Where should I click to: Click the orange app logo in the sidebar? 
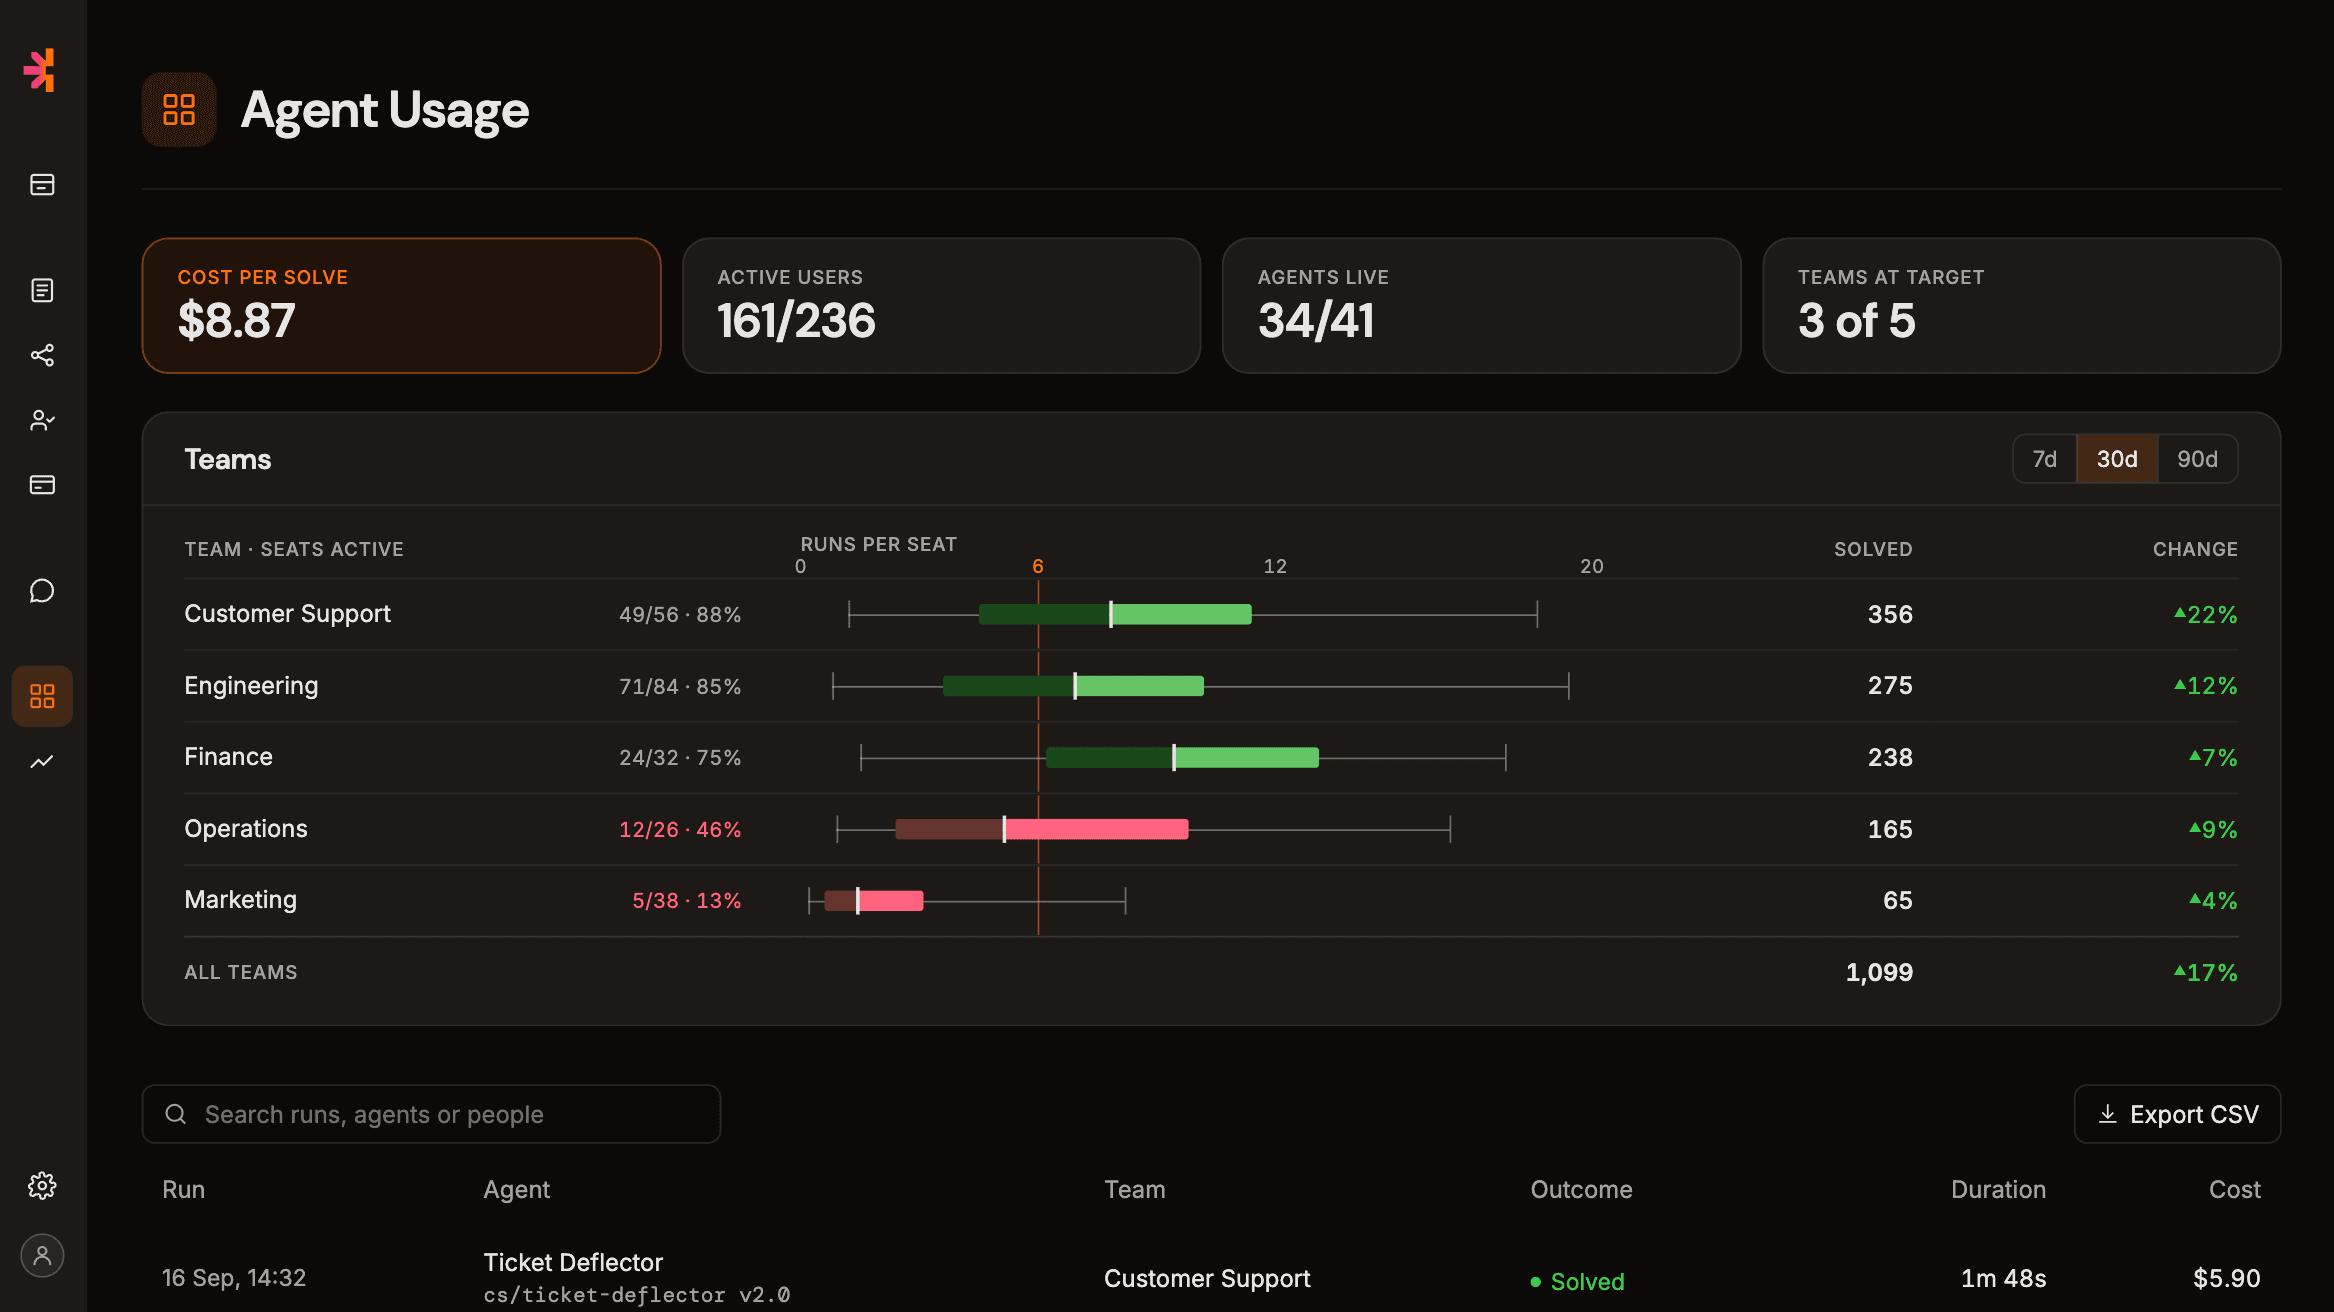[40, 70]
